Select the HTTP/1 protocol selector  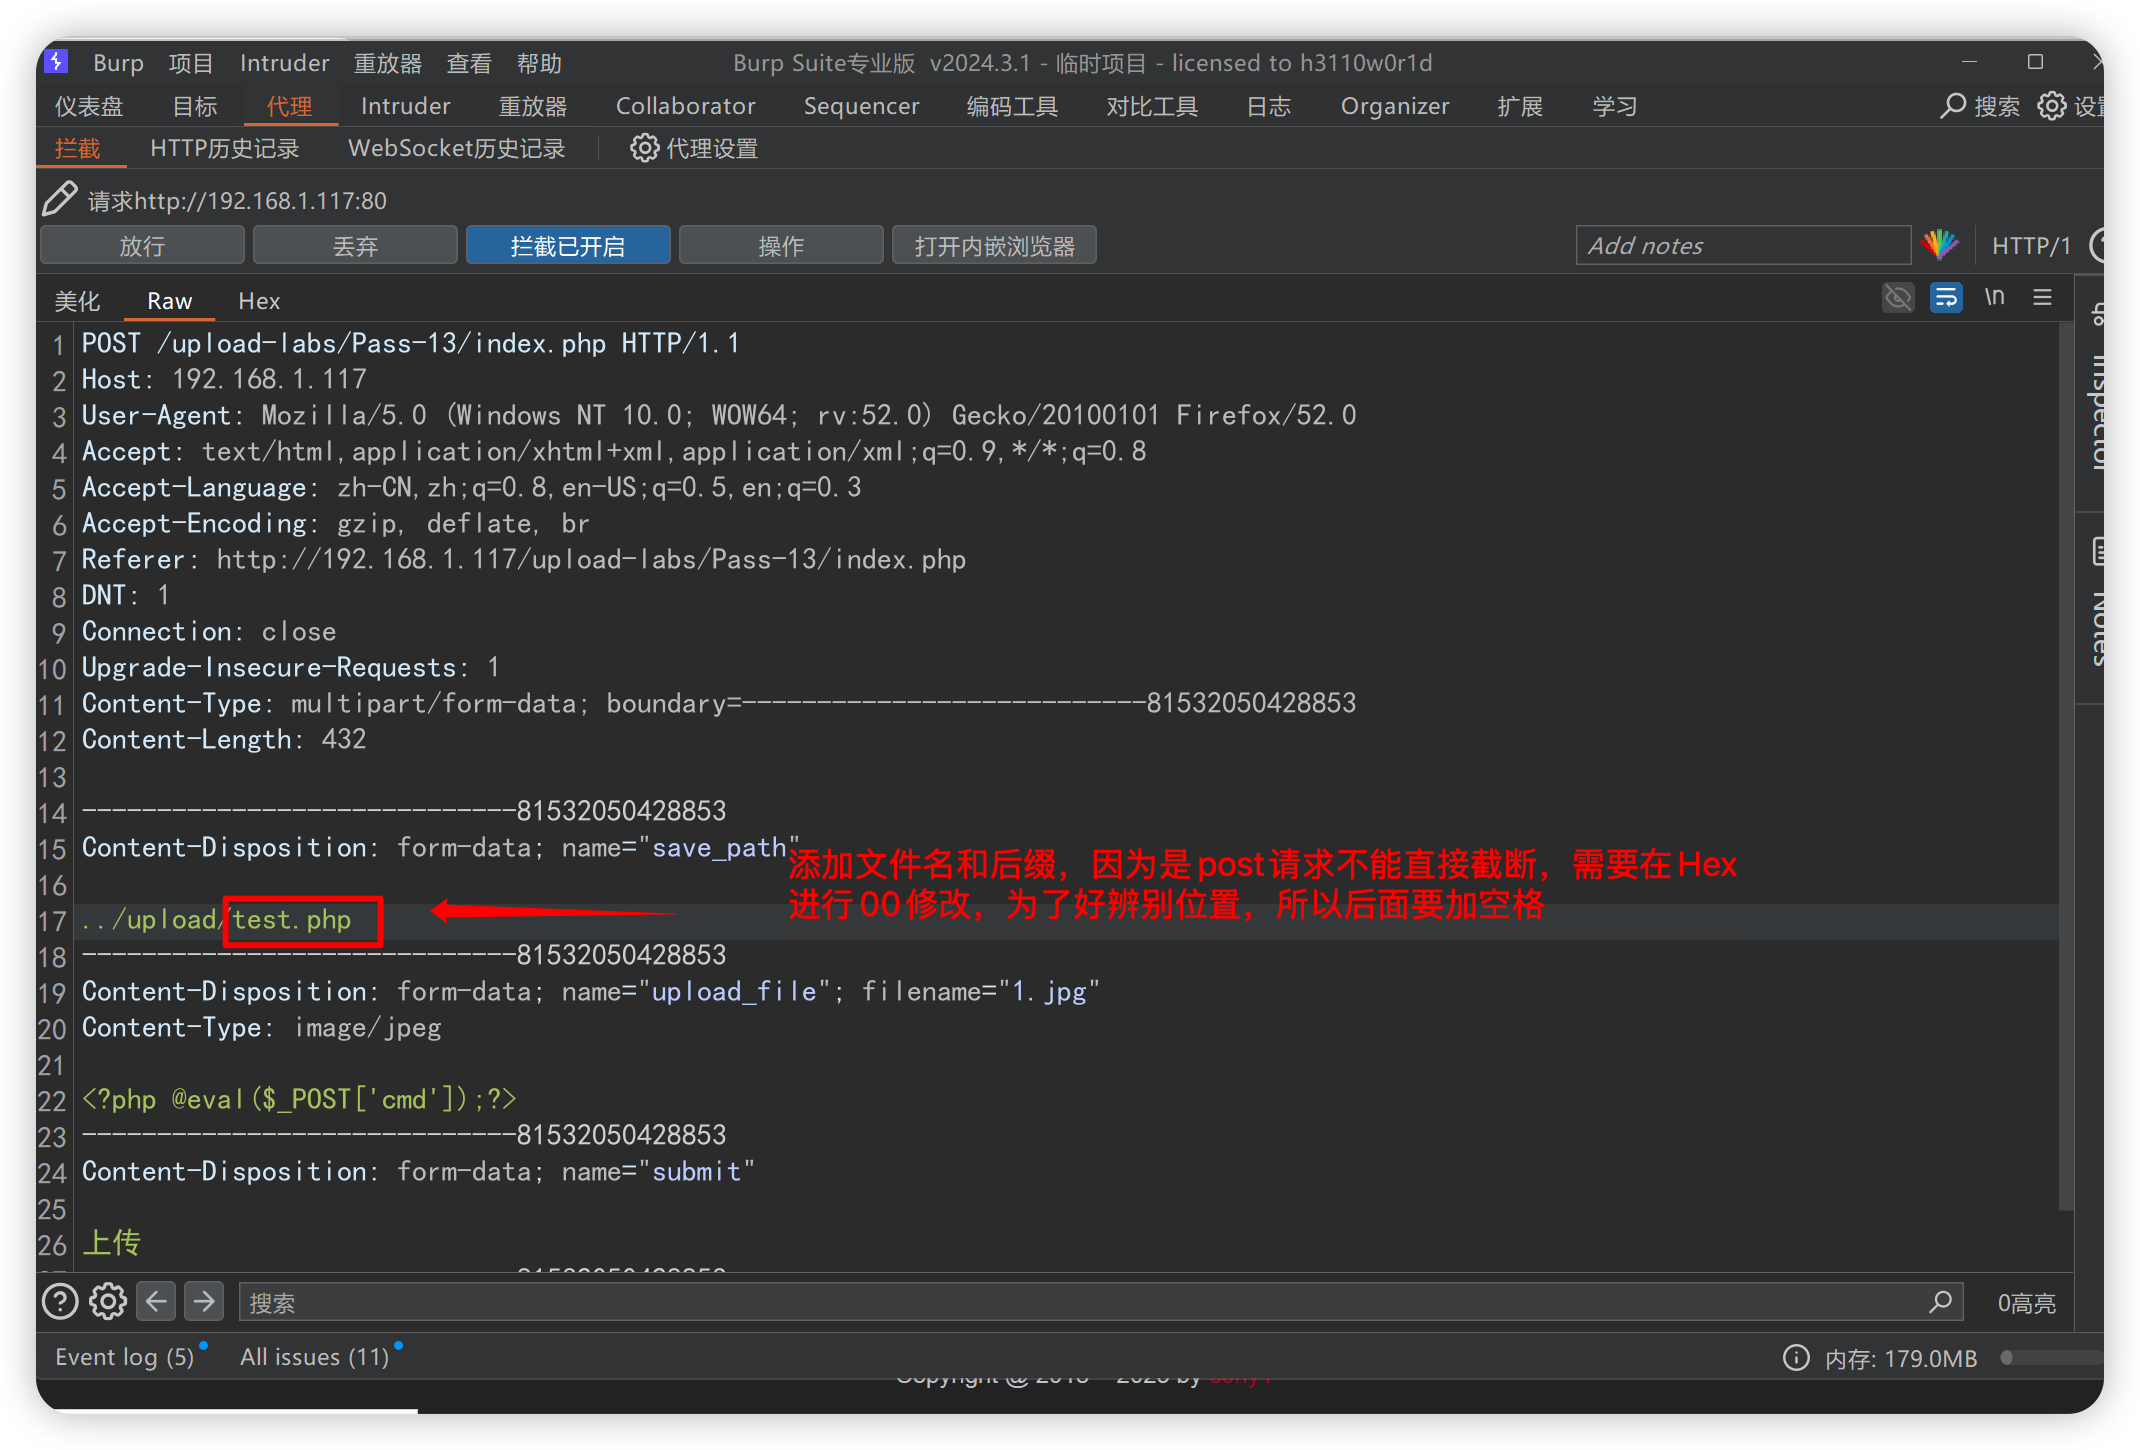pos(2030,246)
